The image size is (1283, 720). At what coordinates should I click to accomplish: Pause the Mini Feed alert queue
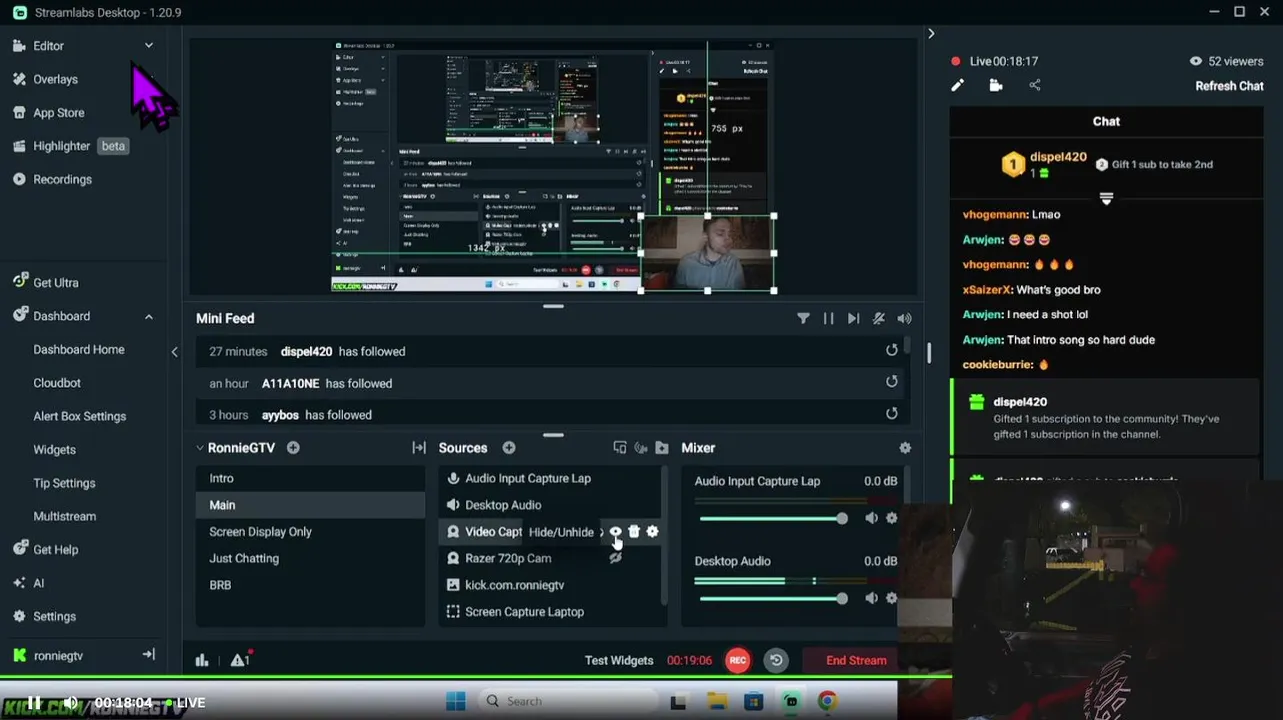tap(828, 318)
